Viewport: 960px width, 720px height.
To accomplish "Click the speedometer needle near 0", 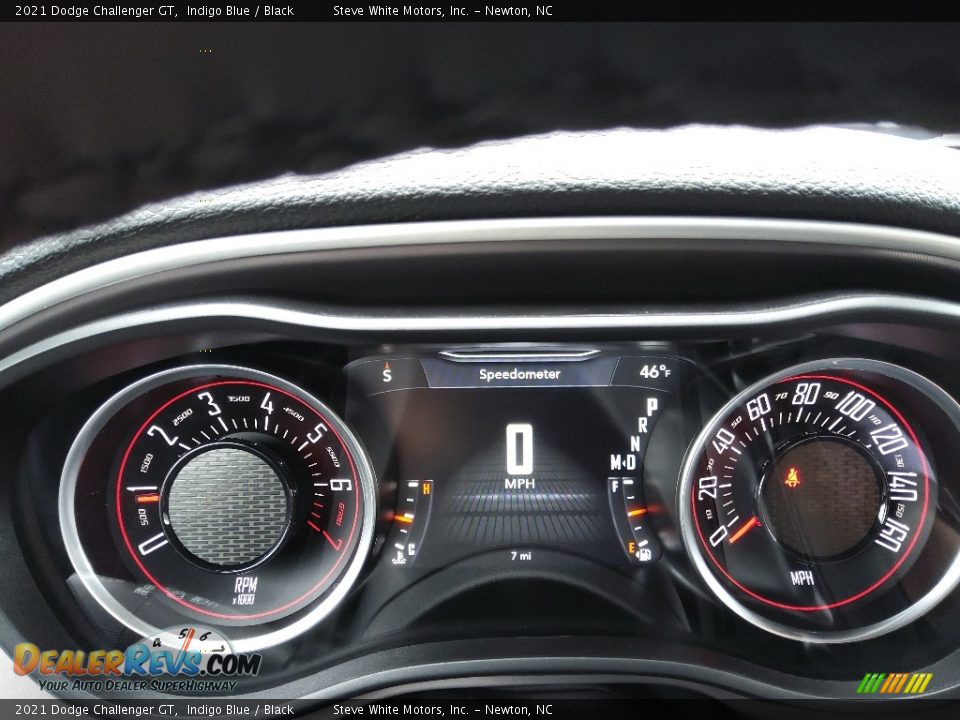I will 744,530.
